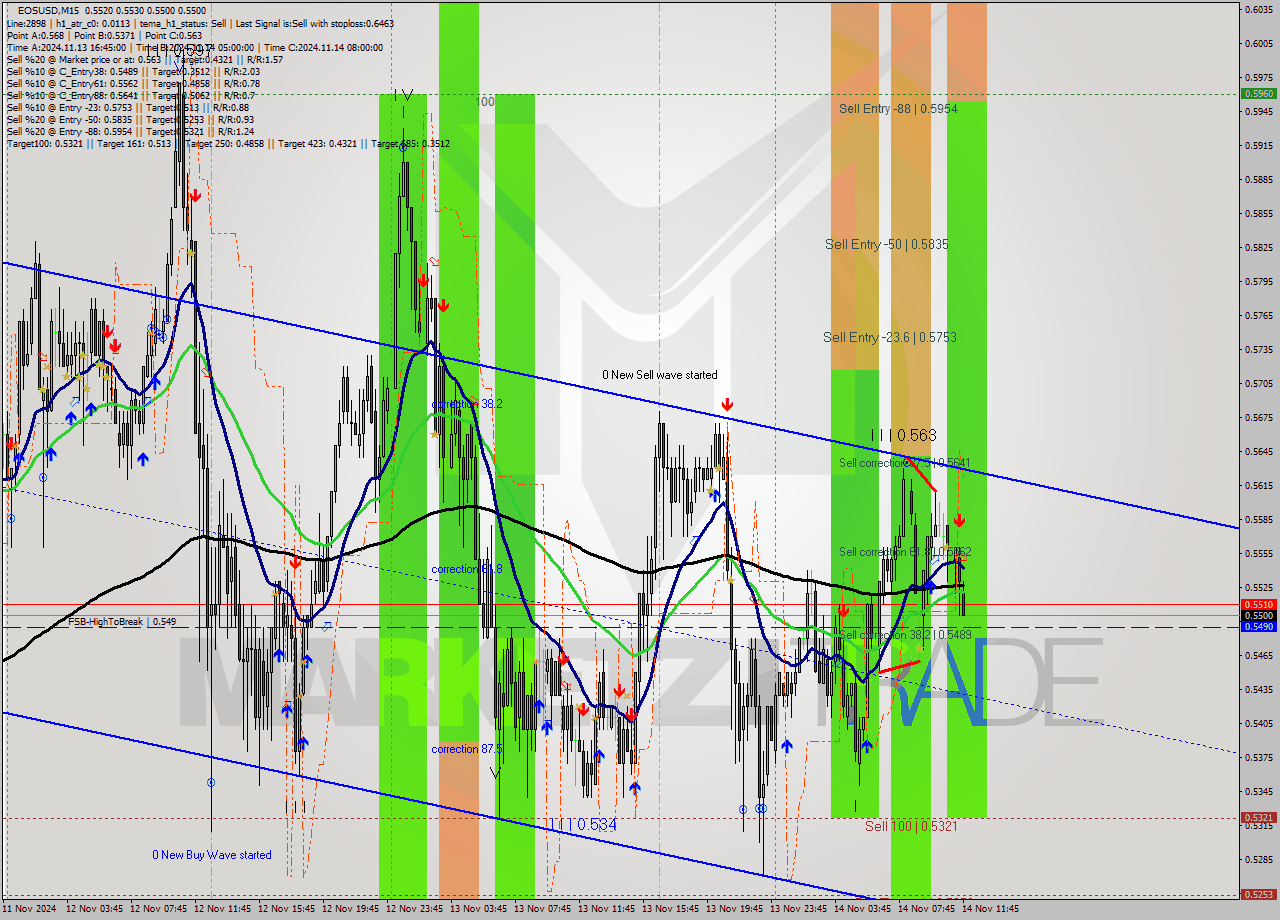This screenshot has width=1280, height=920.
Task: Click the red down arrow above the 13 Nov 19:45 candles
Action: tap(727, 405)
